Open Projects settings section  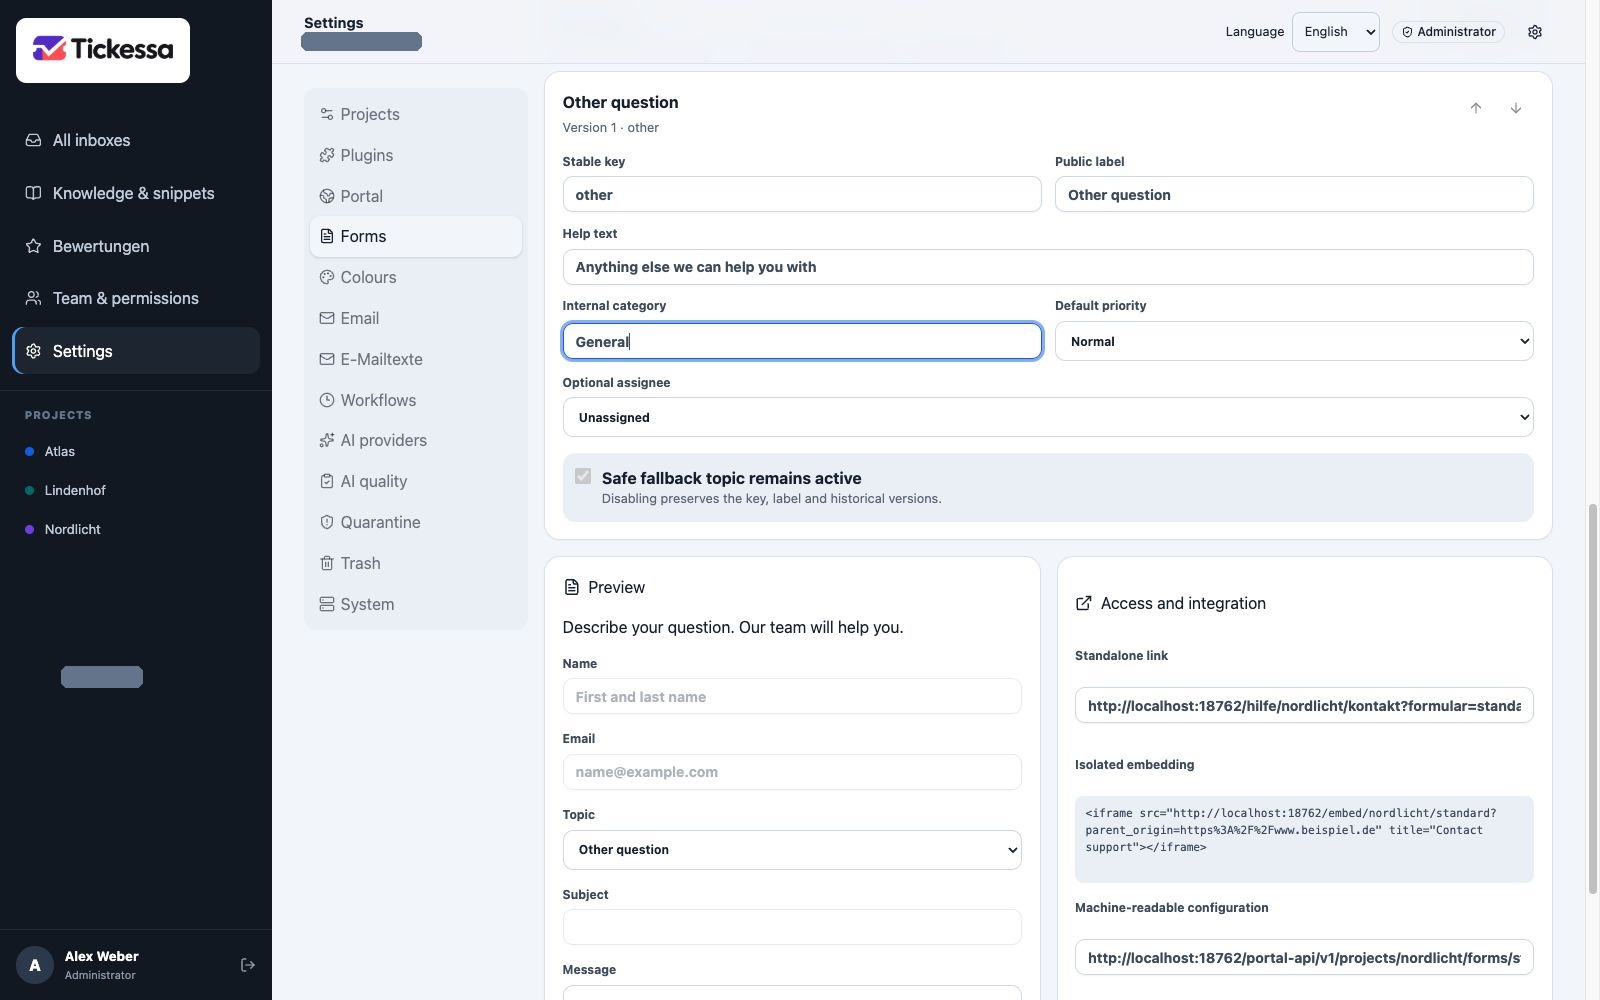pos(416,114)
